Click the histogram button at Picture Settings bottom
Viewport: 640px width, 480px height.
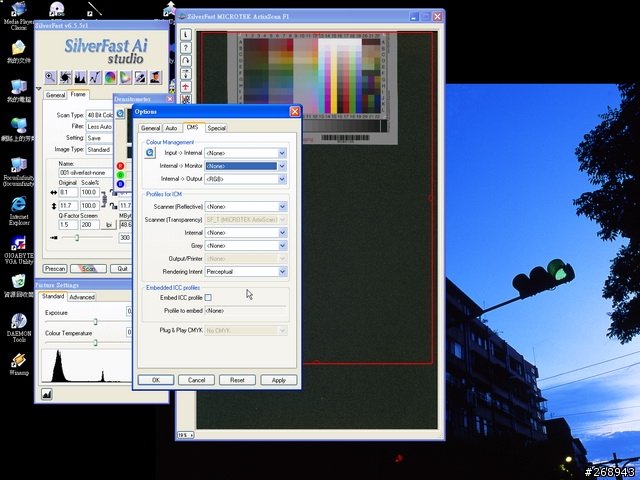click(47, 394)
